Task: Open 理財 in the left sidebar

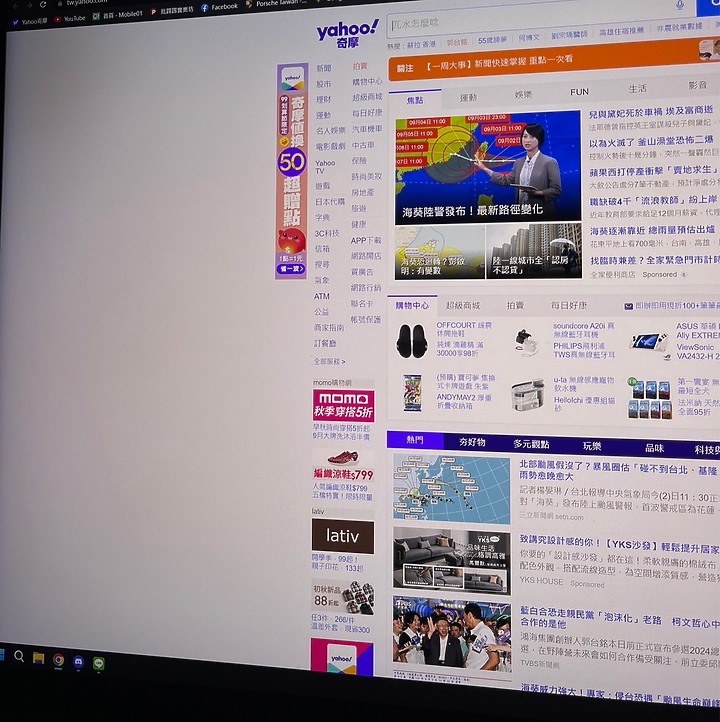Action: 323,99
